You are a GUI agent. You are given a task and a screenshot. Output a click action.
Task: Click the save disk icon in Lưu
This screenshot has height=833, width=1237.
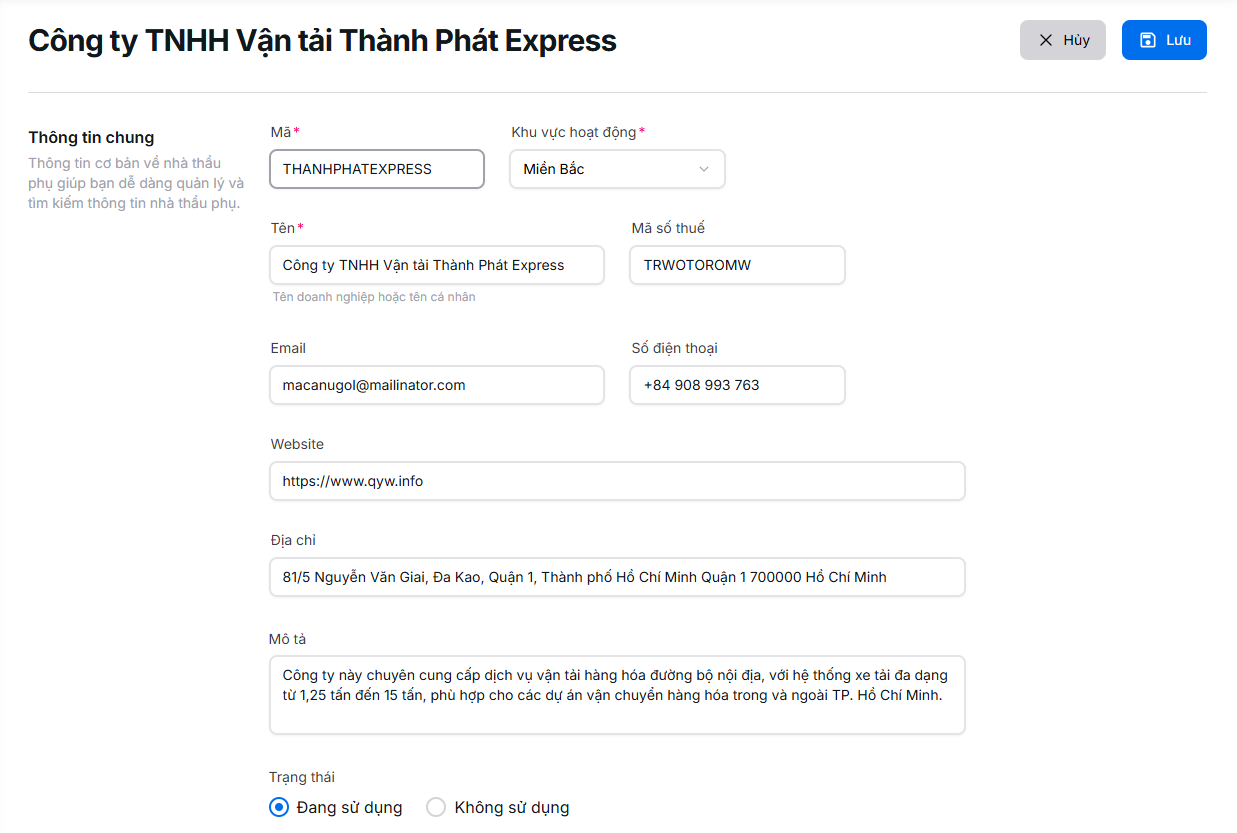(1148, 40)
